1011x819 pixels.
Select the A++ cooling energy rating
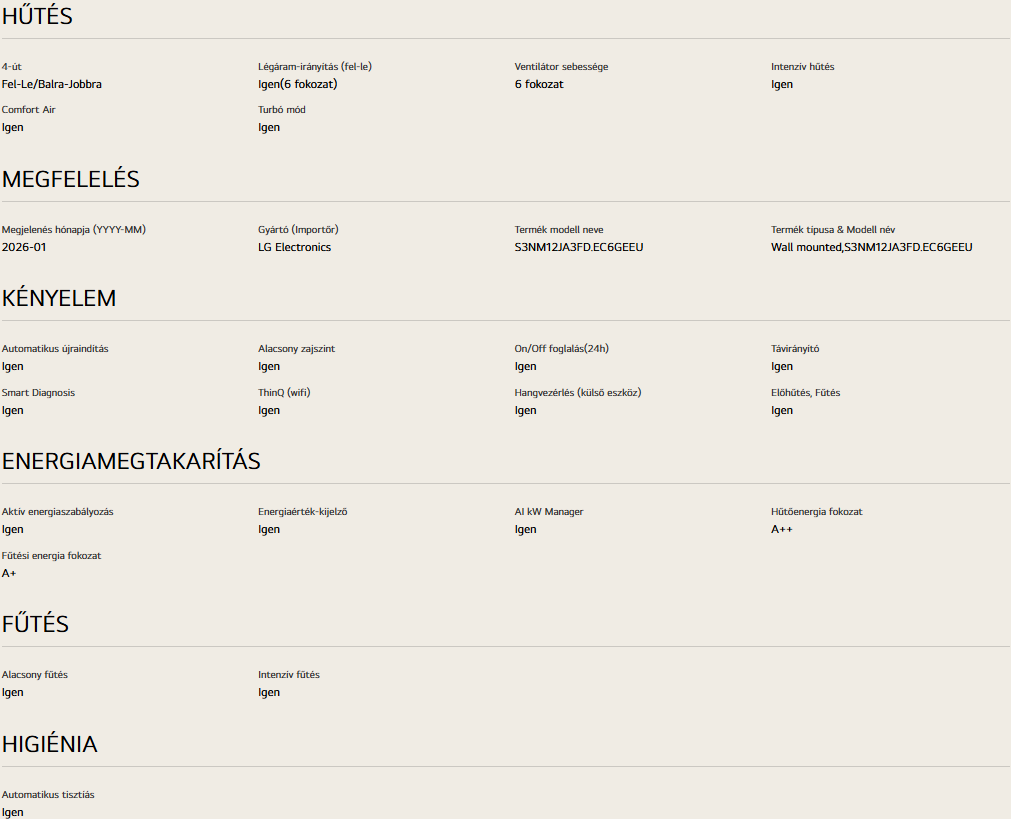click(781, 529)
